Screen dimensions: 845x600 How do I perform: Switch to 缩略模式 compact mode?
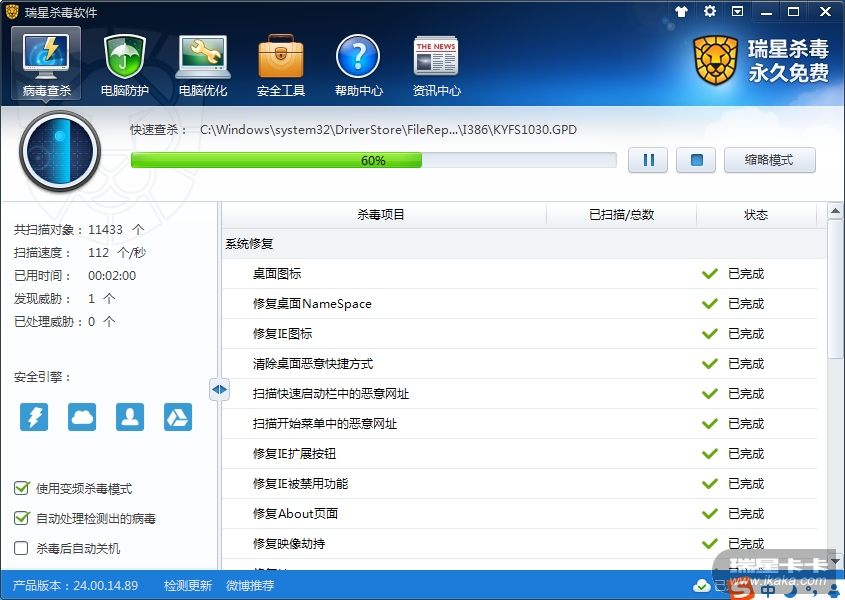click(770, 160)
